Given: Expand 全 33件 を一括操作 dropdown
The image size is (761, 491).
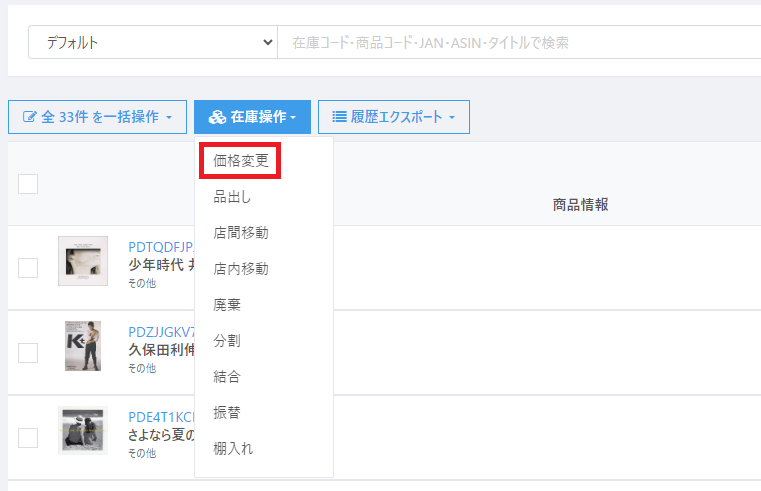Looking at the screenshot, I should 97,117.
